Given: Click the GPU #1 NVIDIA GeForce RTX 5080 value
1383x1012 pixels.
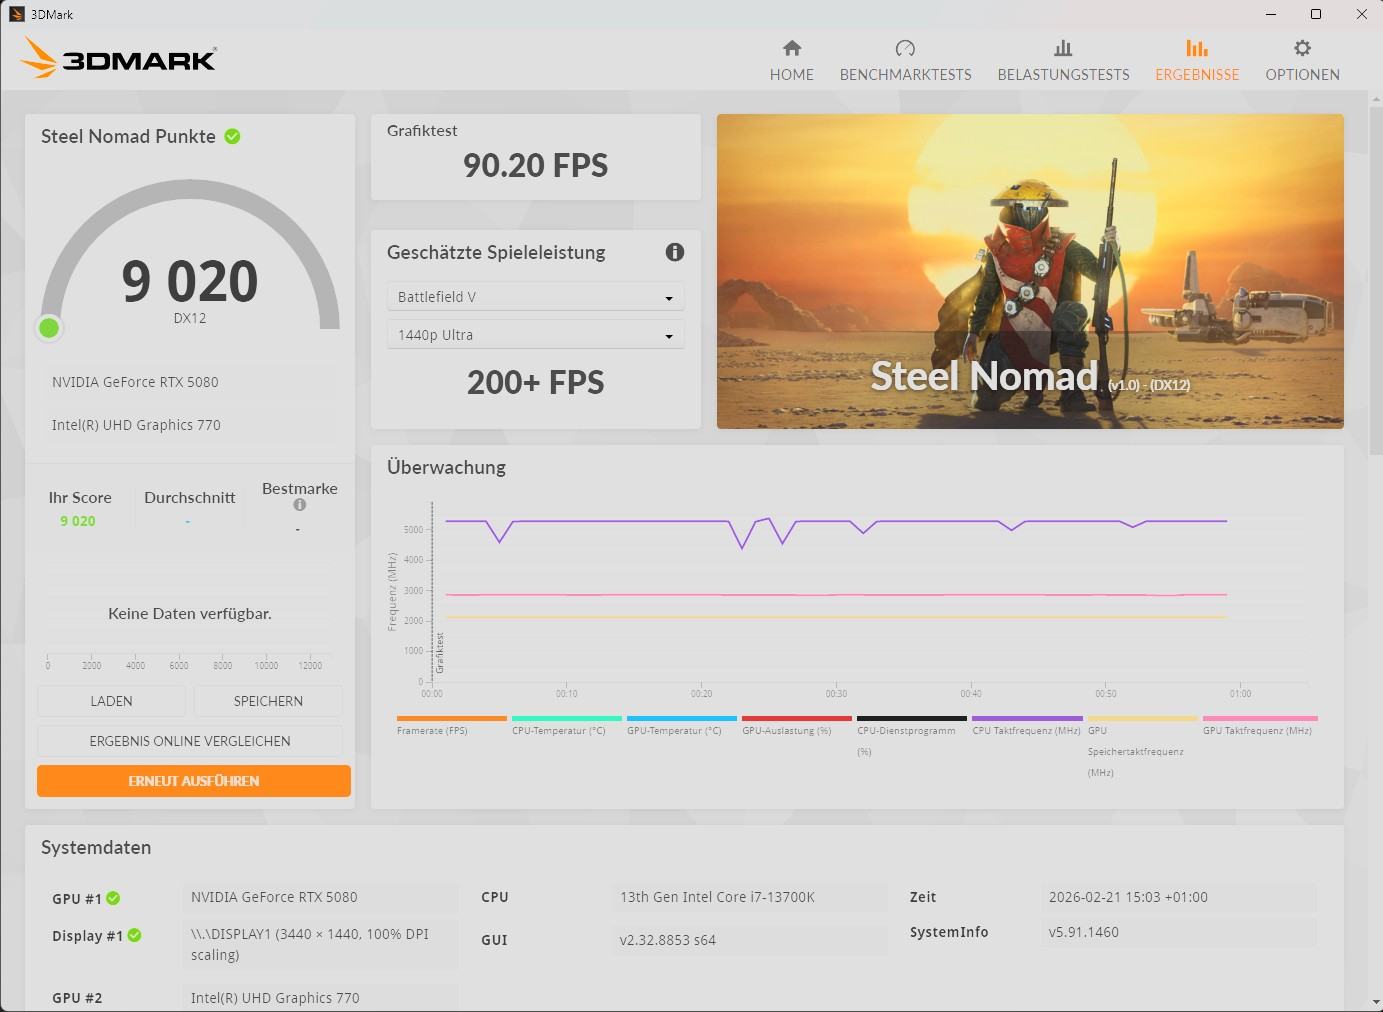Looking at the screenshot, I should (x=320, y=897).
